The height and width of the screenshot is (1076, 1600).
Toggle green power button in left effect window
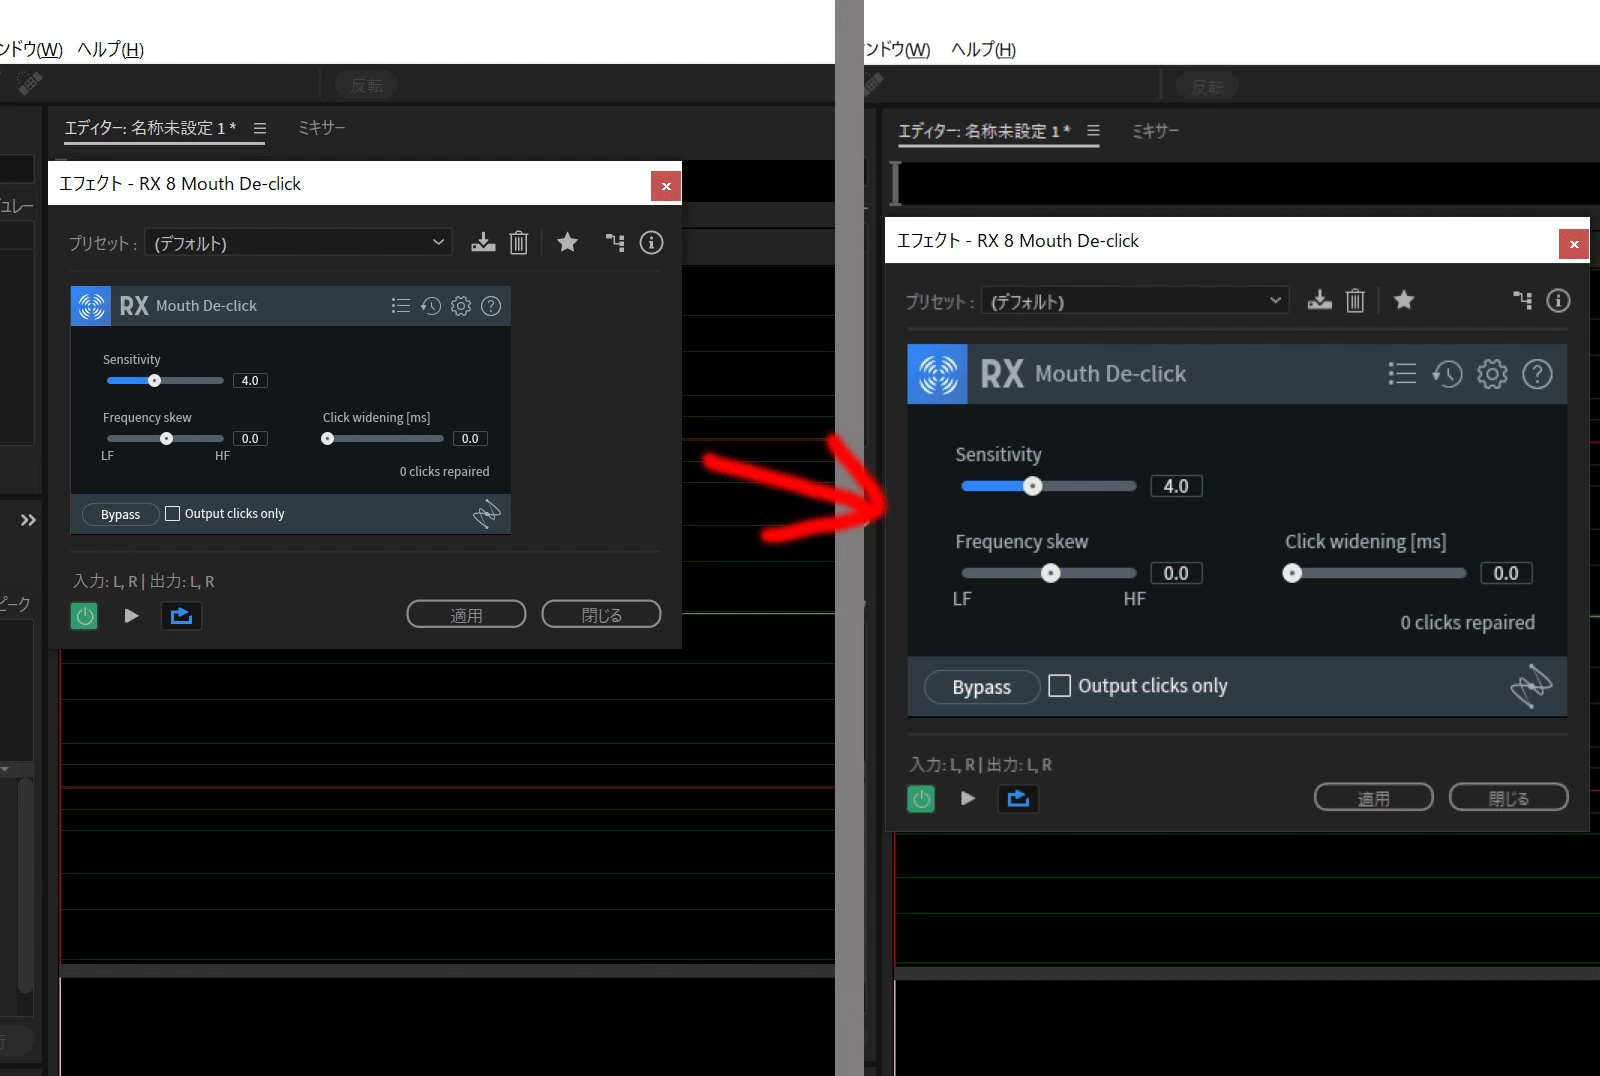click(84, 616)
